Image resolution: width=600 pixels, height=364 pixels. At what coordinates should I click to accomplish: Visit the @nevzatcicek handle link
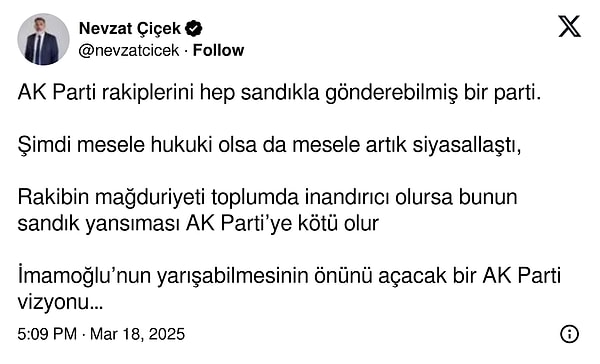pyautogui.click(x=129, y=50)
